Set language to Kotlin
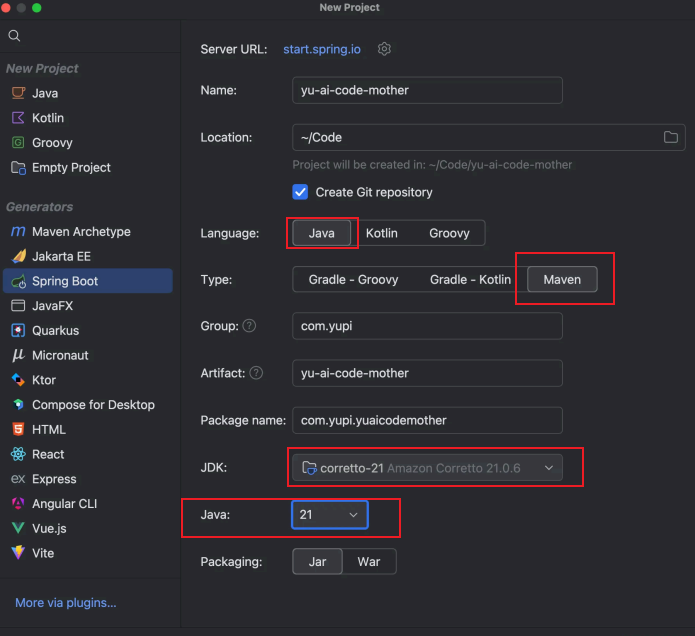The height and width of the screenshot is (636, 695). tap(382, 233)
